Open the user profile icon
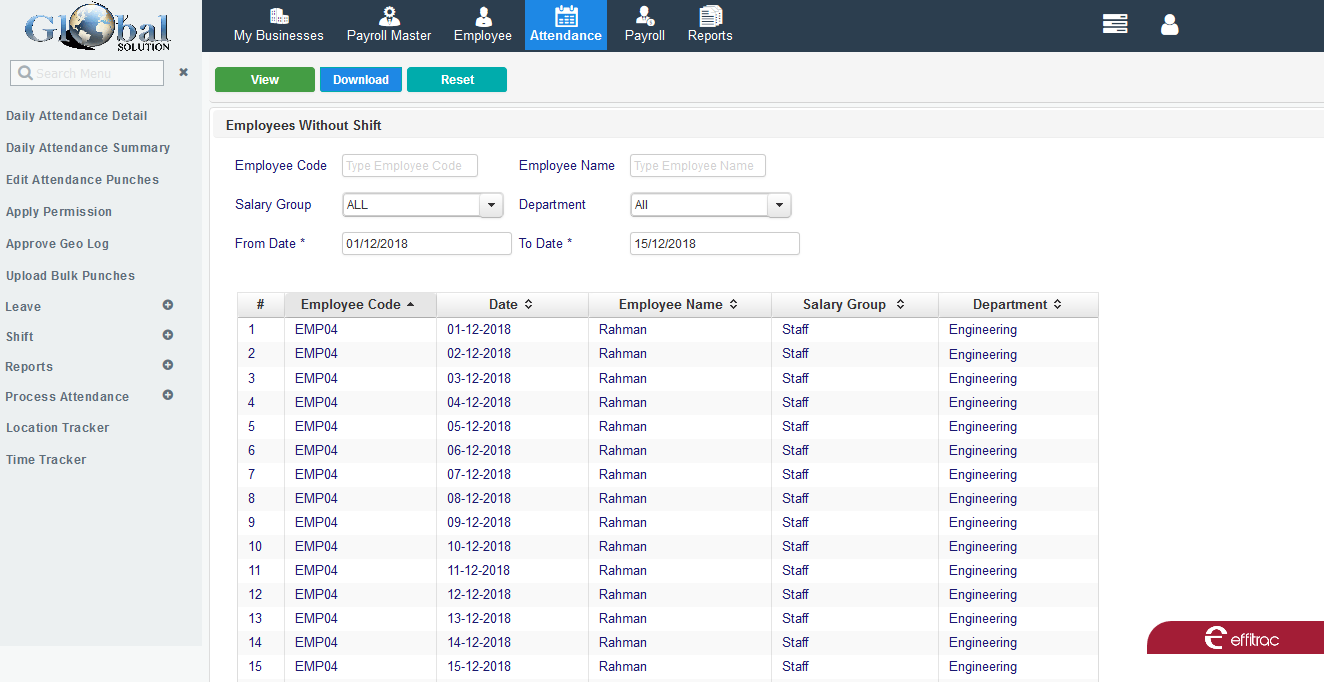 coord(1169,25)
